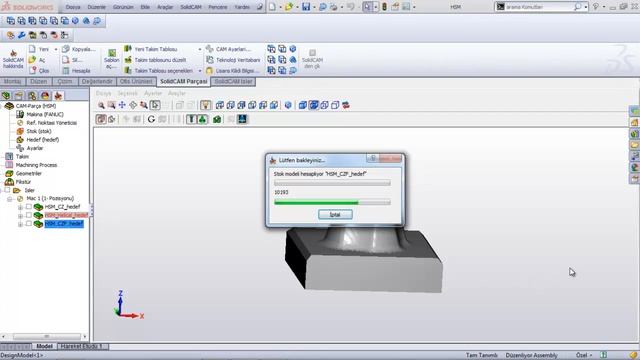This screenshot has width=640, height=360.
Task: Click the lower green progress bar in dialog
Action: [x=332, y=202]
